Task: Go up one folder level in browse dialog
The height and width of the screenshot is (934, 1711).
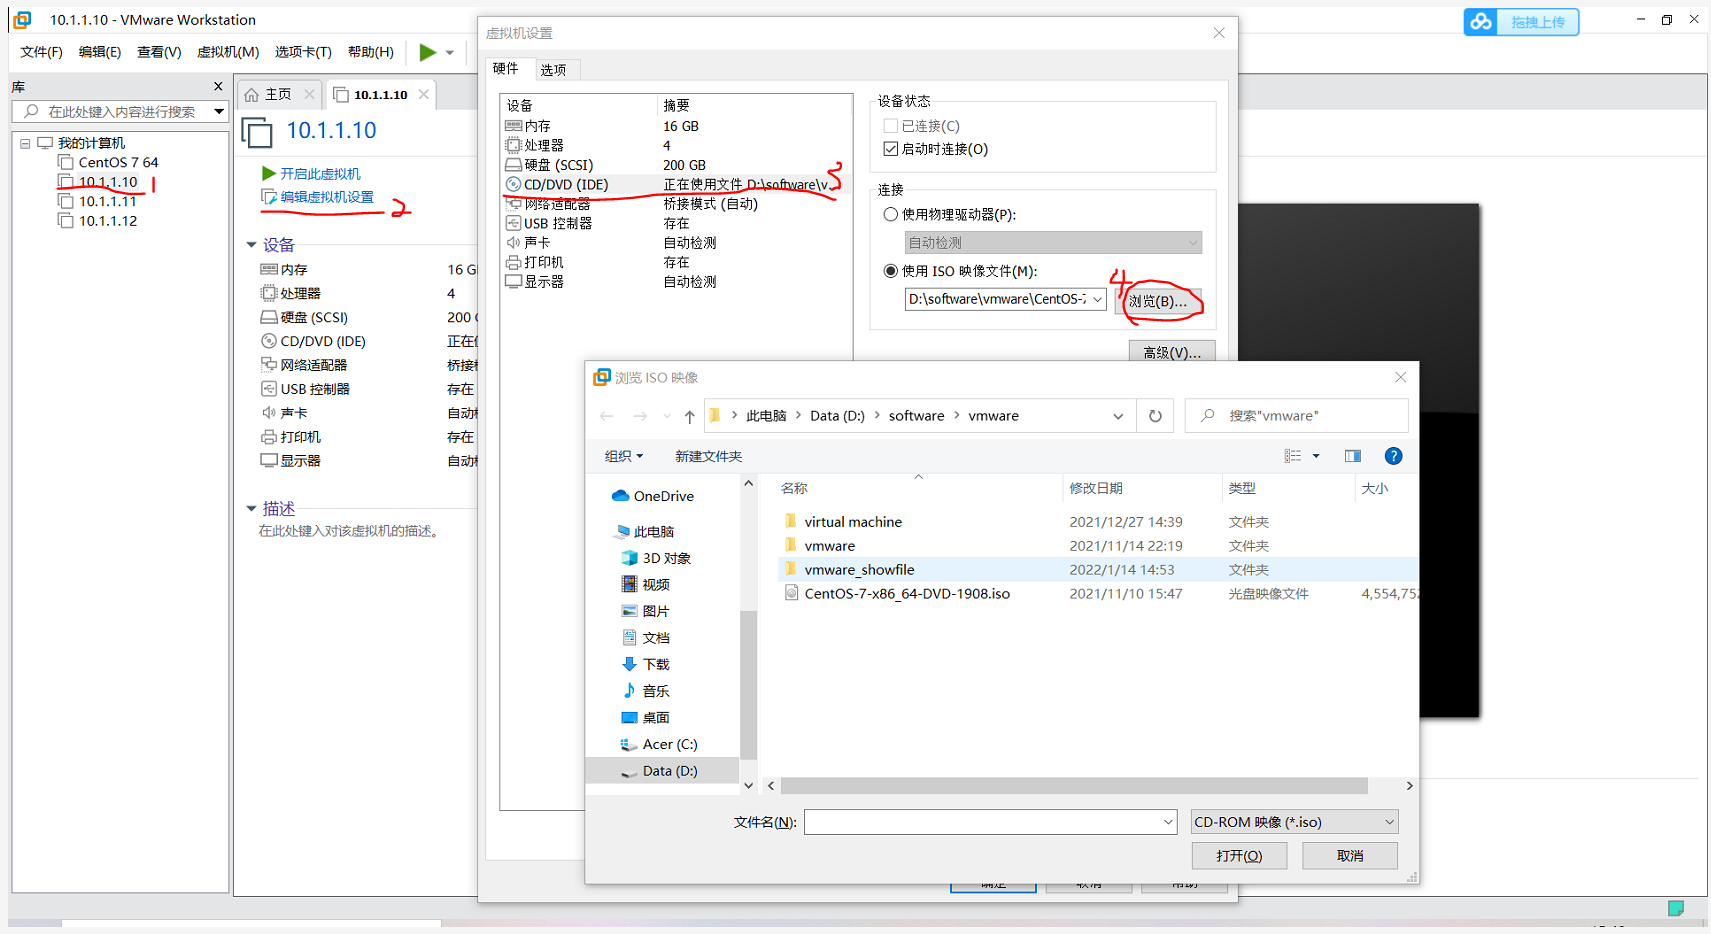Action: coord(689,416)
